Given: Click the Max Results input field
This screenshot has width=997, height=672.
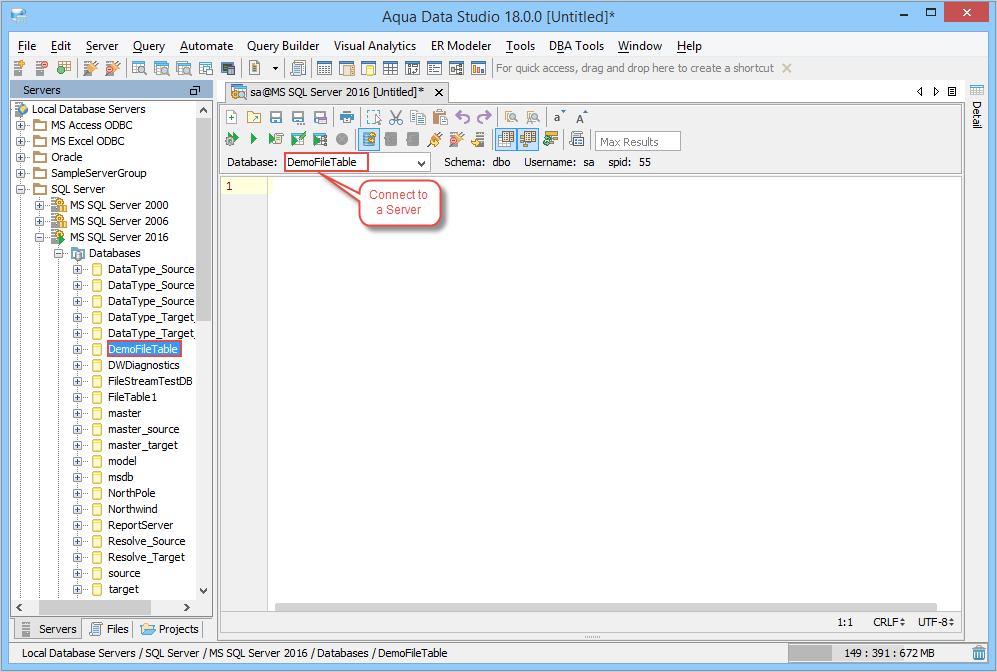Looking at the screenshot, I should tap(638, 141).
